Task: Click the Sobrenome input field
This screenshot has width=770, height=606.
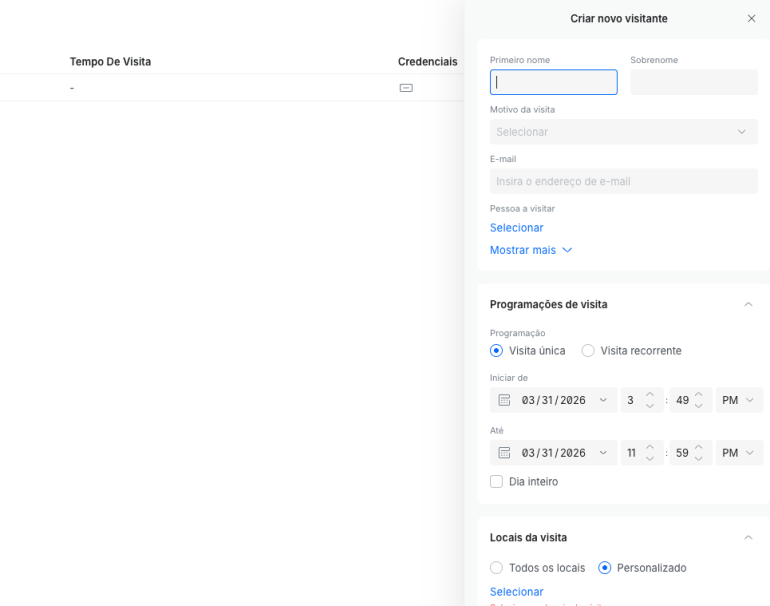Action: point(693,82)
